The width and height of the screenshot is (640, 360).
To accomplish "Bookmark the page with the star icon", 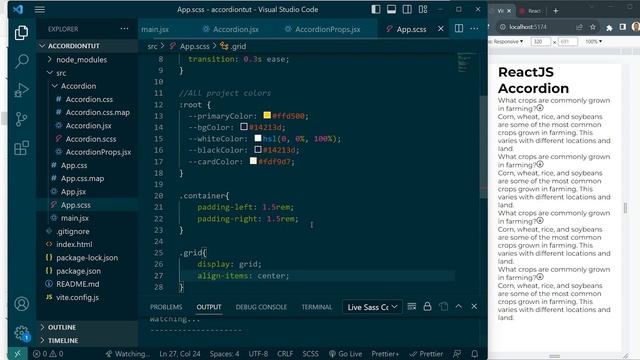I will click(x=593, y=27).
